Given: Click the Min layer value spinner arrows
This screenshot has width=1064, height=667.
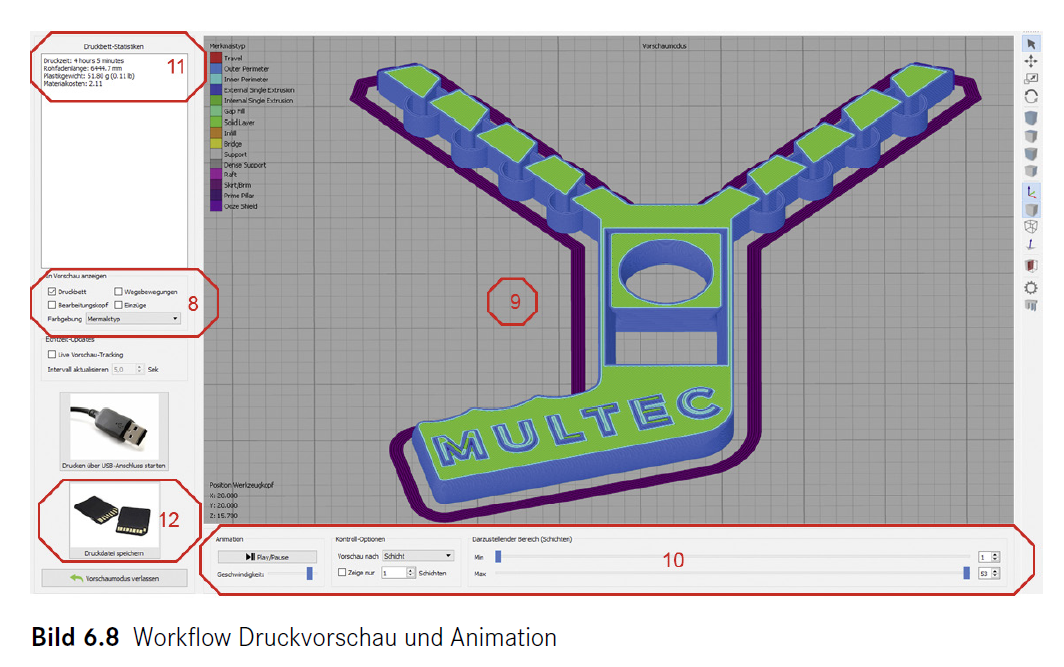Looking at the screenshot, I should (x=995, y=556).
